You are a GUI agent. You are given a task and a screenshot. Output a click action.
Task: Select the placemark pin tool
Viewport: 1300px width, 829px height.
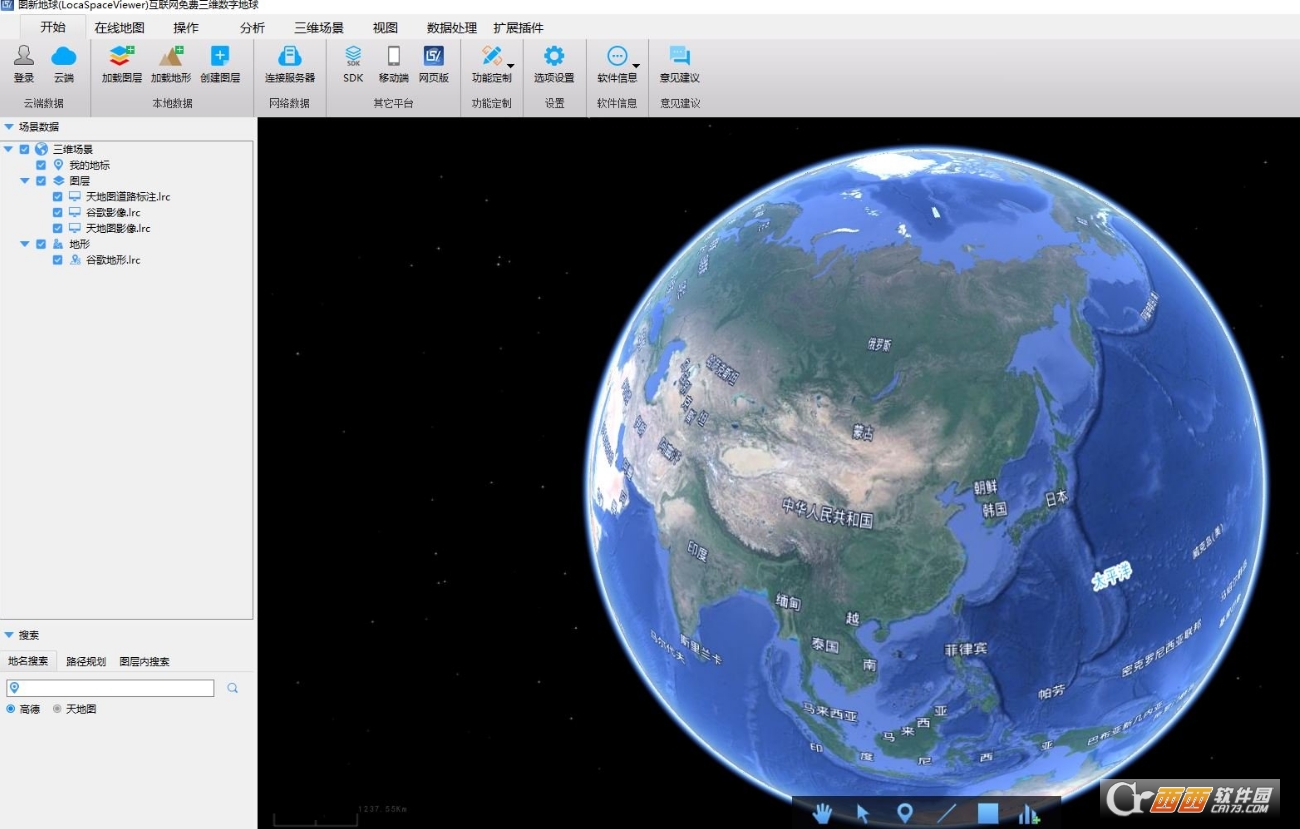point(905,813)
